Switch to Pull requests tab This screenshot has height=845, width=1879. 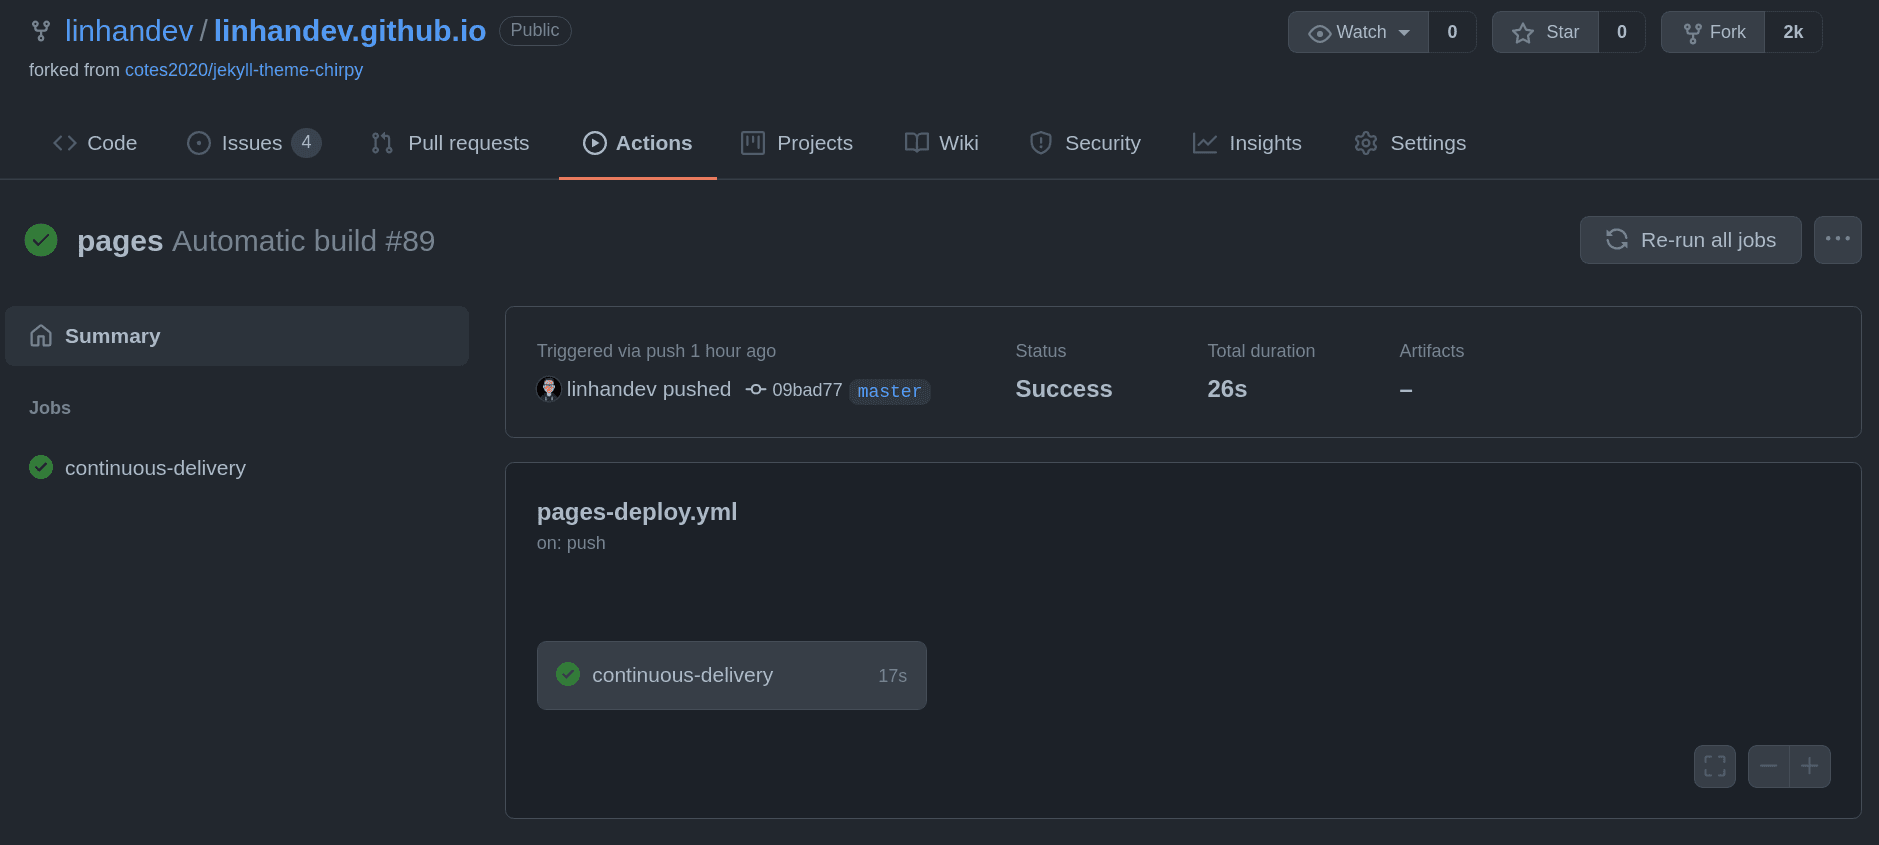tap(450, 143)
